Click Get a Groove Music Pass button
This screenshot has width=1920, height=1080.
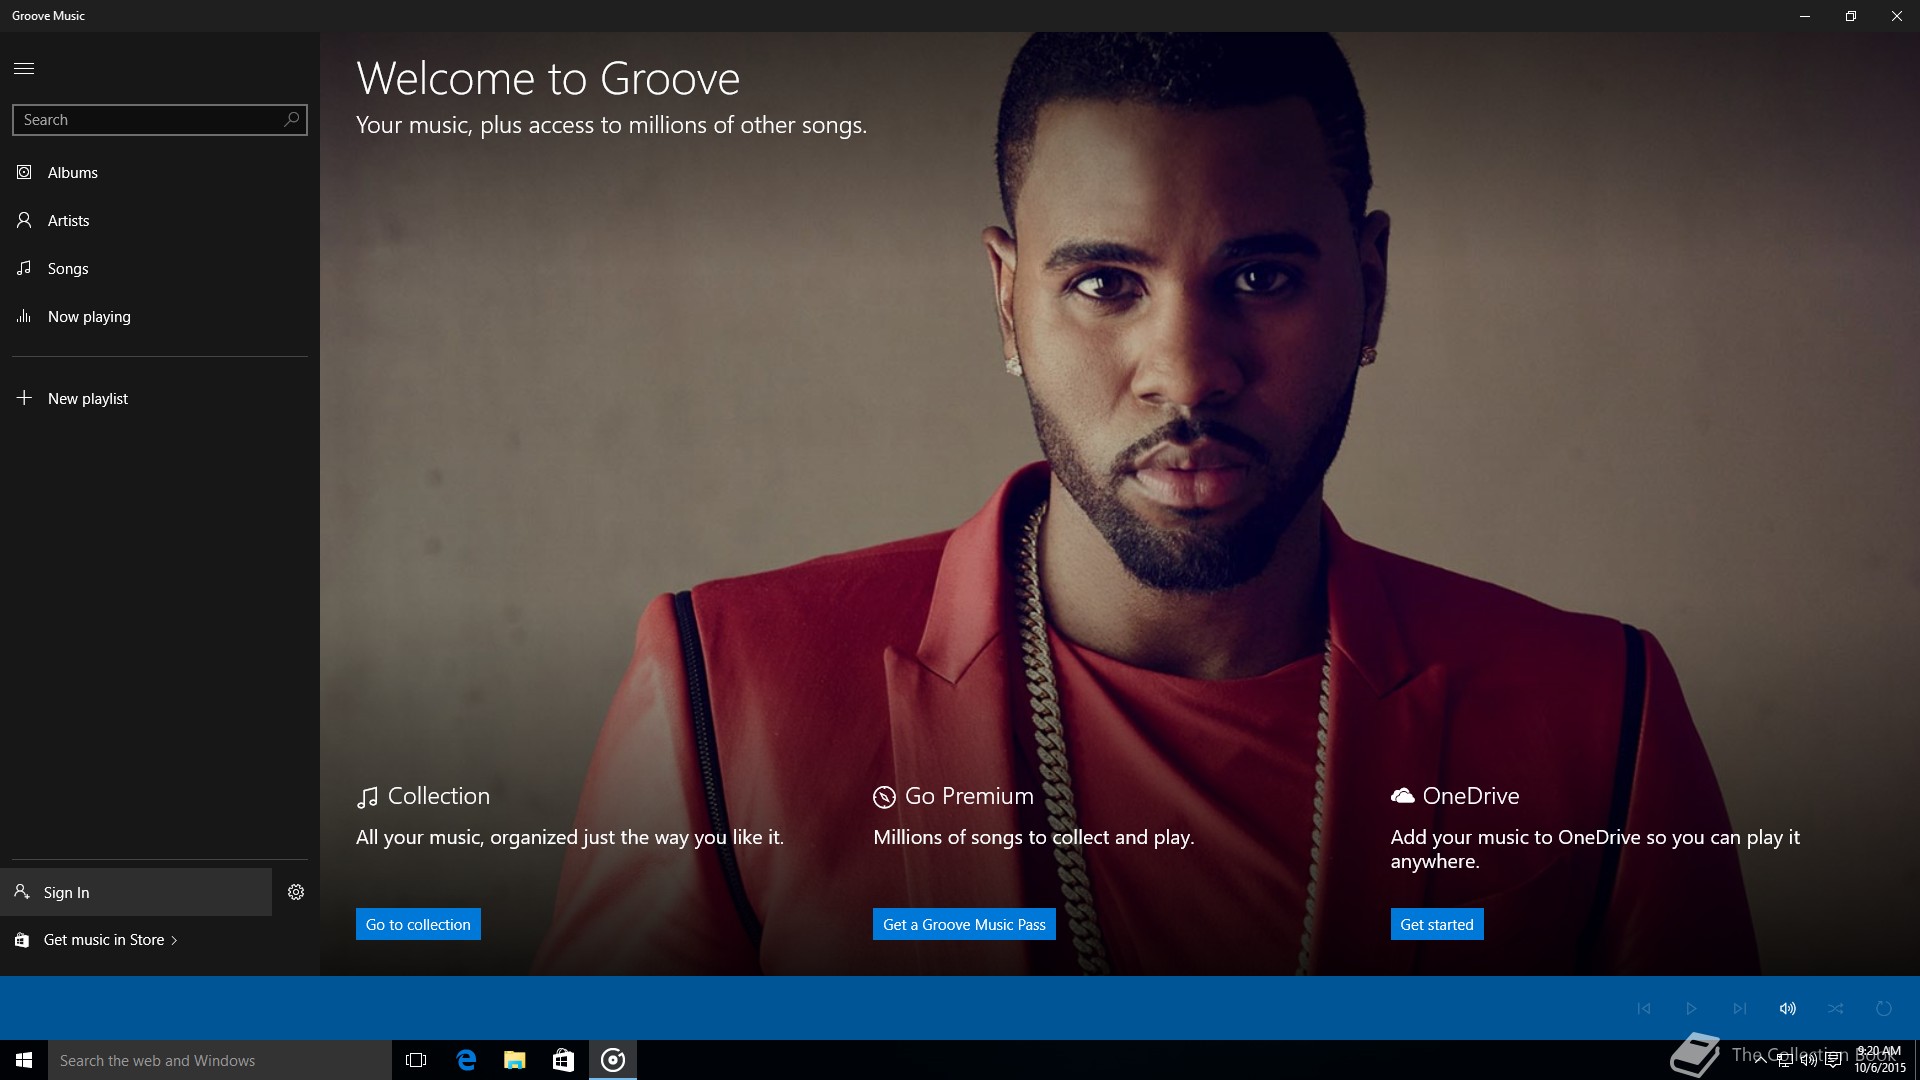pos(964,924)
